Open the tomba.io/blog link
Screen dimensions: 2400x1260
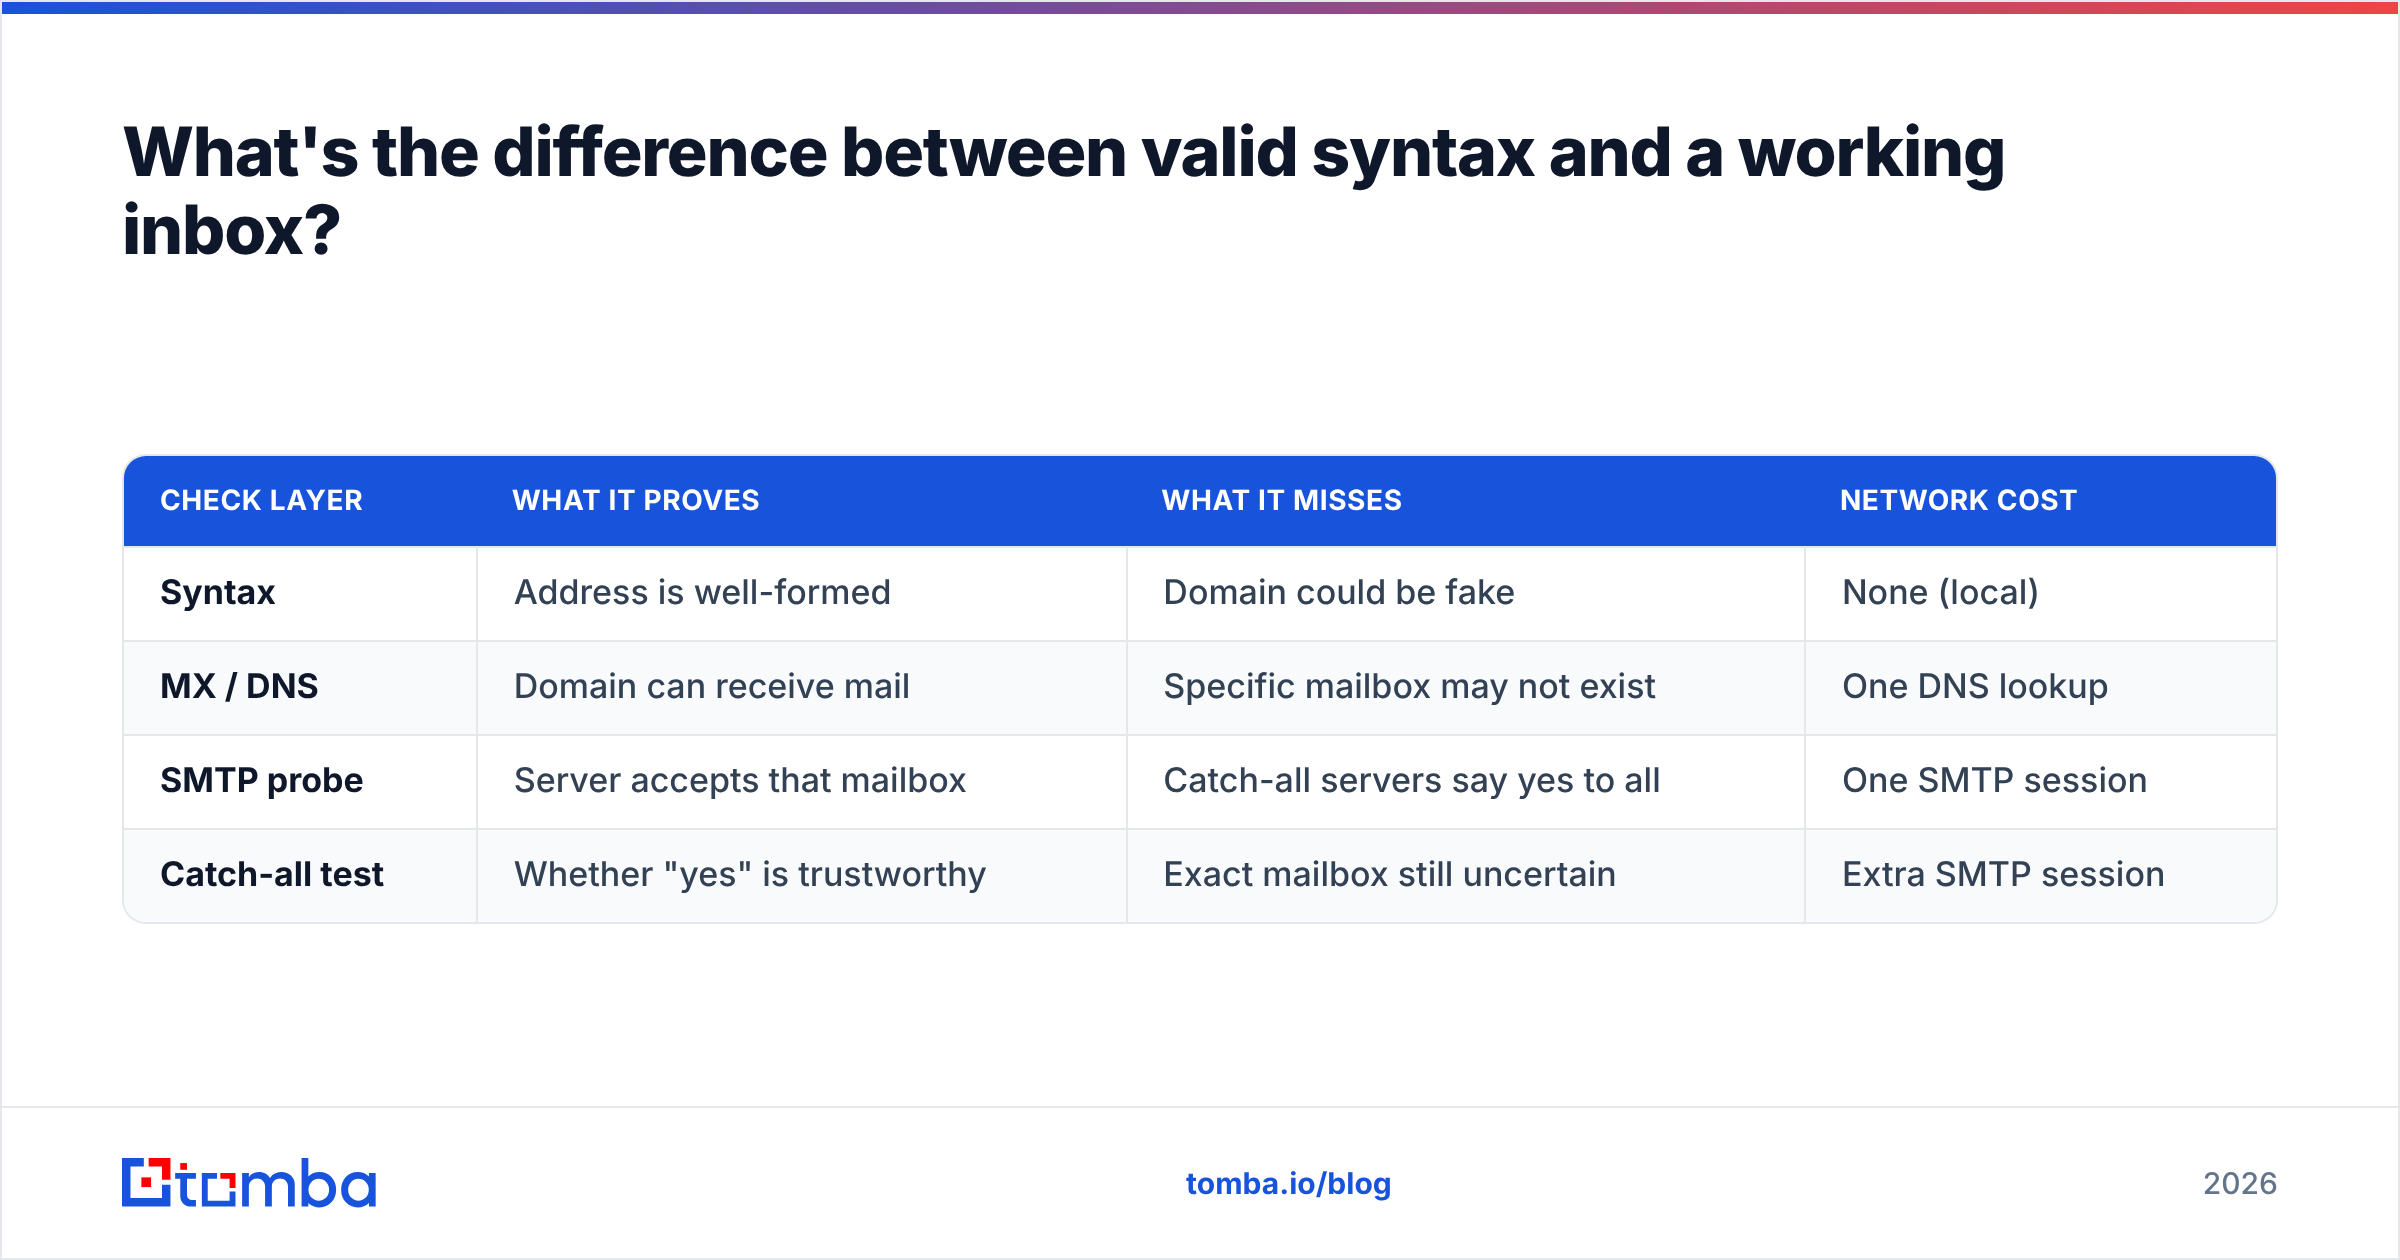click(1288, 1184)
